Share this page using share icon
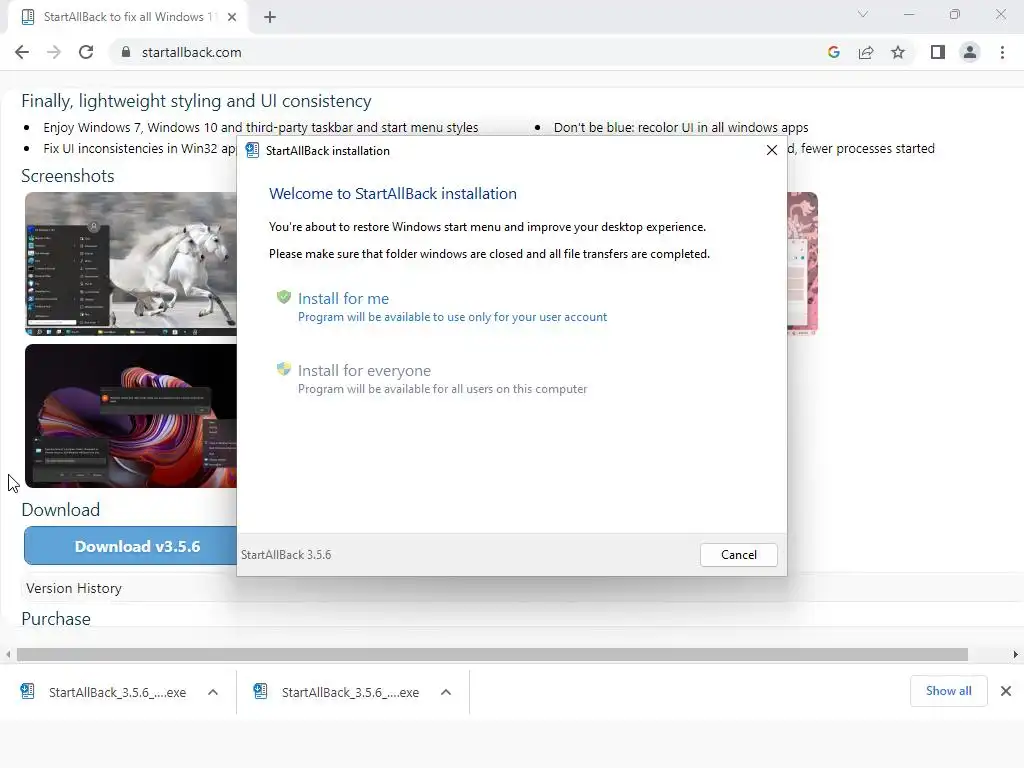This screenshot has height=768, width=1024. point(866,52)
